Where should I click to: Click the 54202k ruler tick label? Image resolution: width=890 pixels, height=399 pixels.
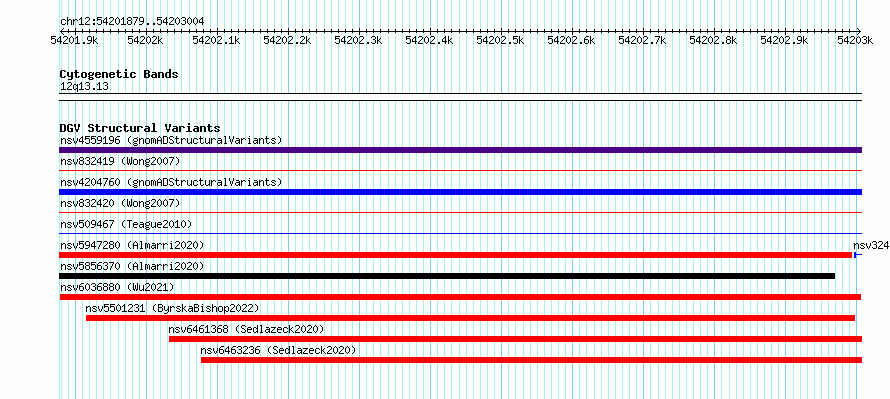pyautogui.click(x=145, y=40)
